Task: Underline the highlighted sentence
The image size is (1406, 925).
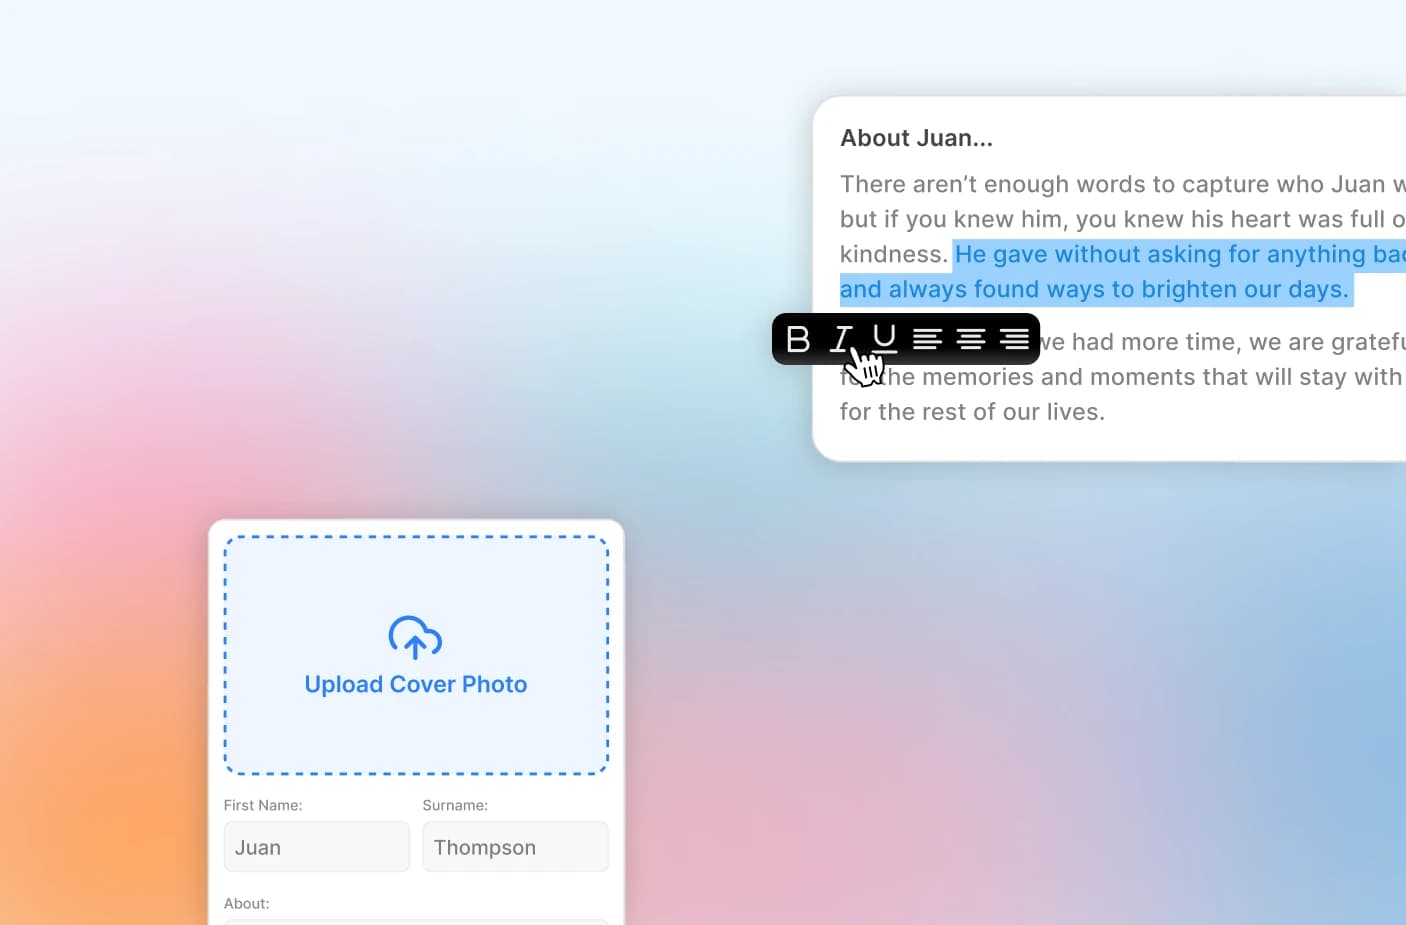Action: (x=884, y=339)
